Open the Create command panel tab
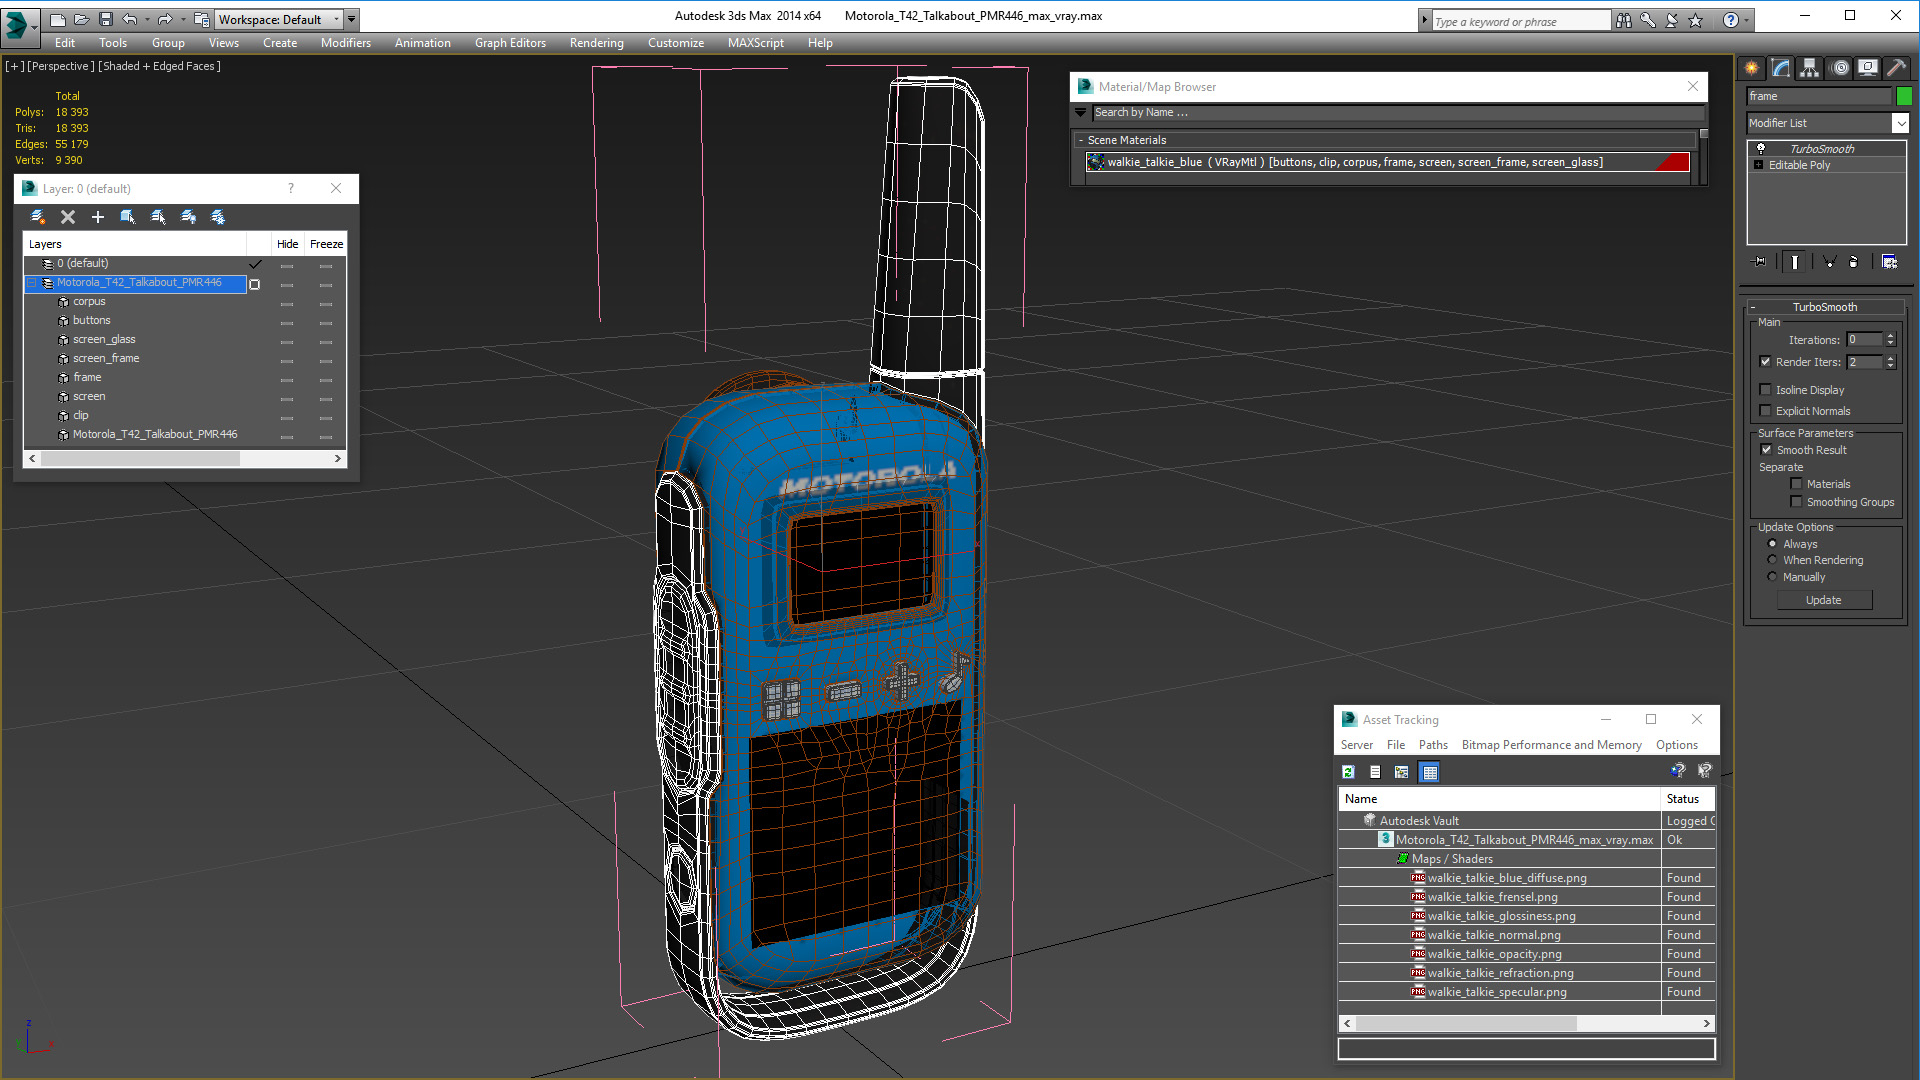 (x=1752, y=68)
